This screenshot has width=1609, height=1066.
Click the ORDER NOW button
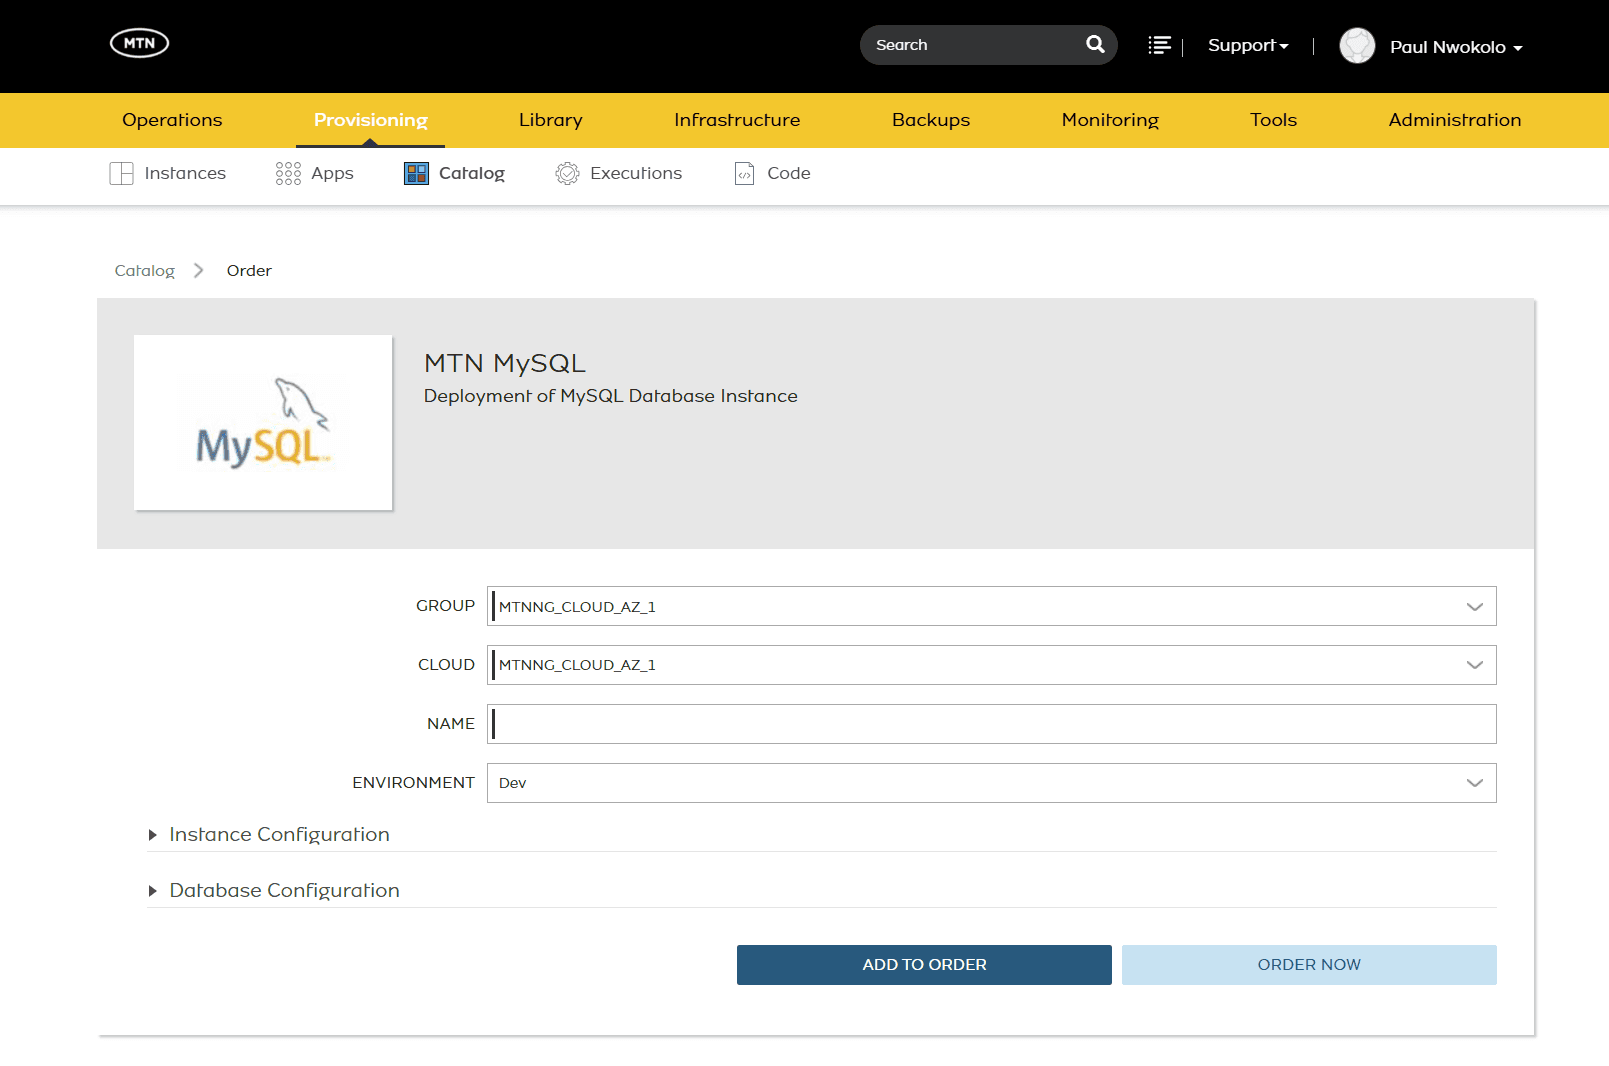1309,965
